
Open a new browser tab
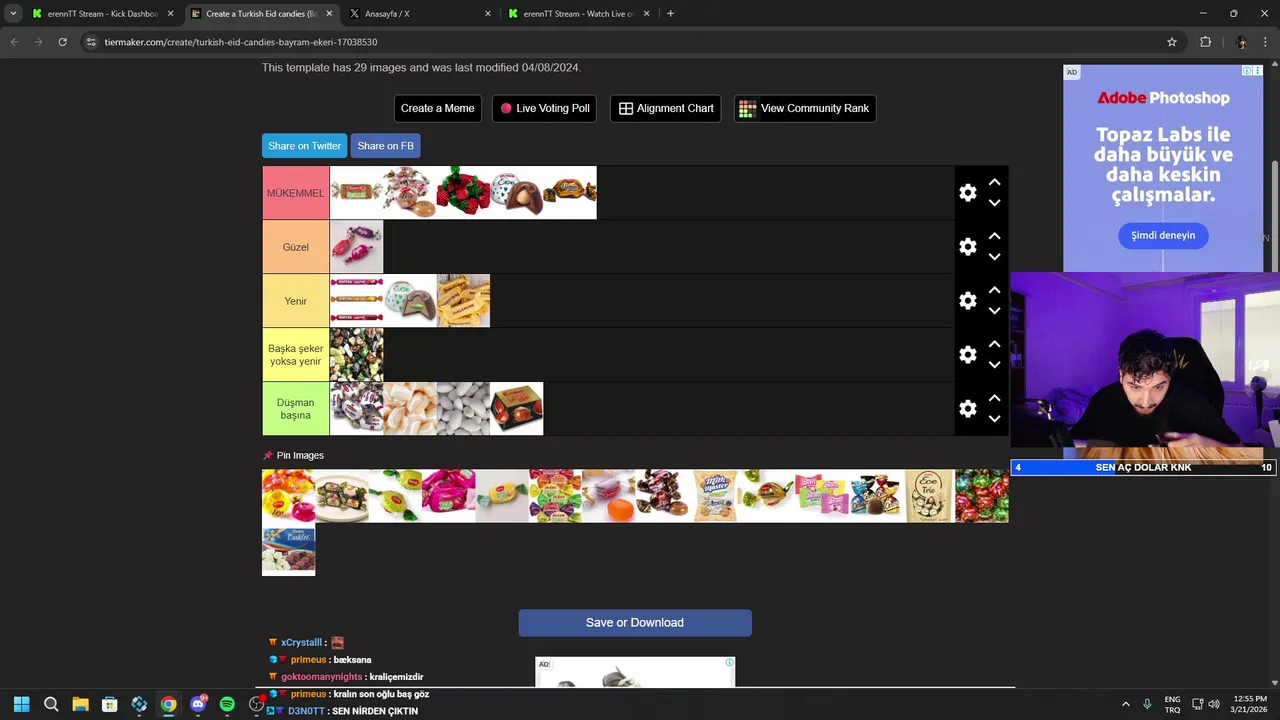point(670,14)
